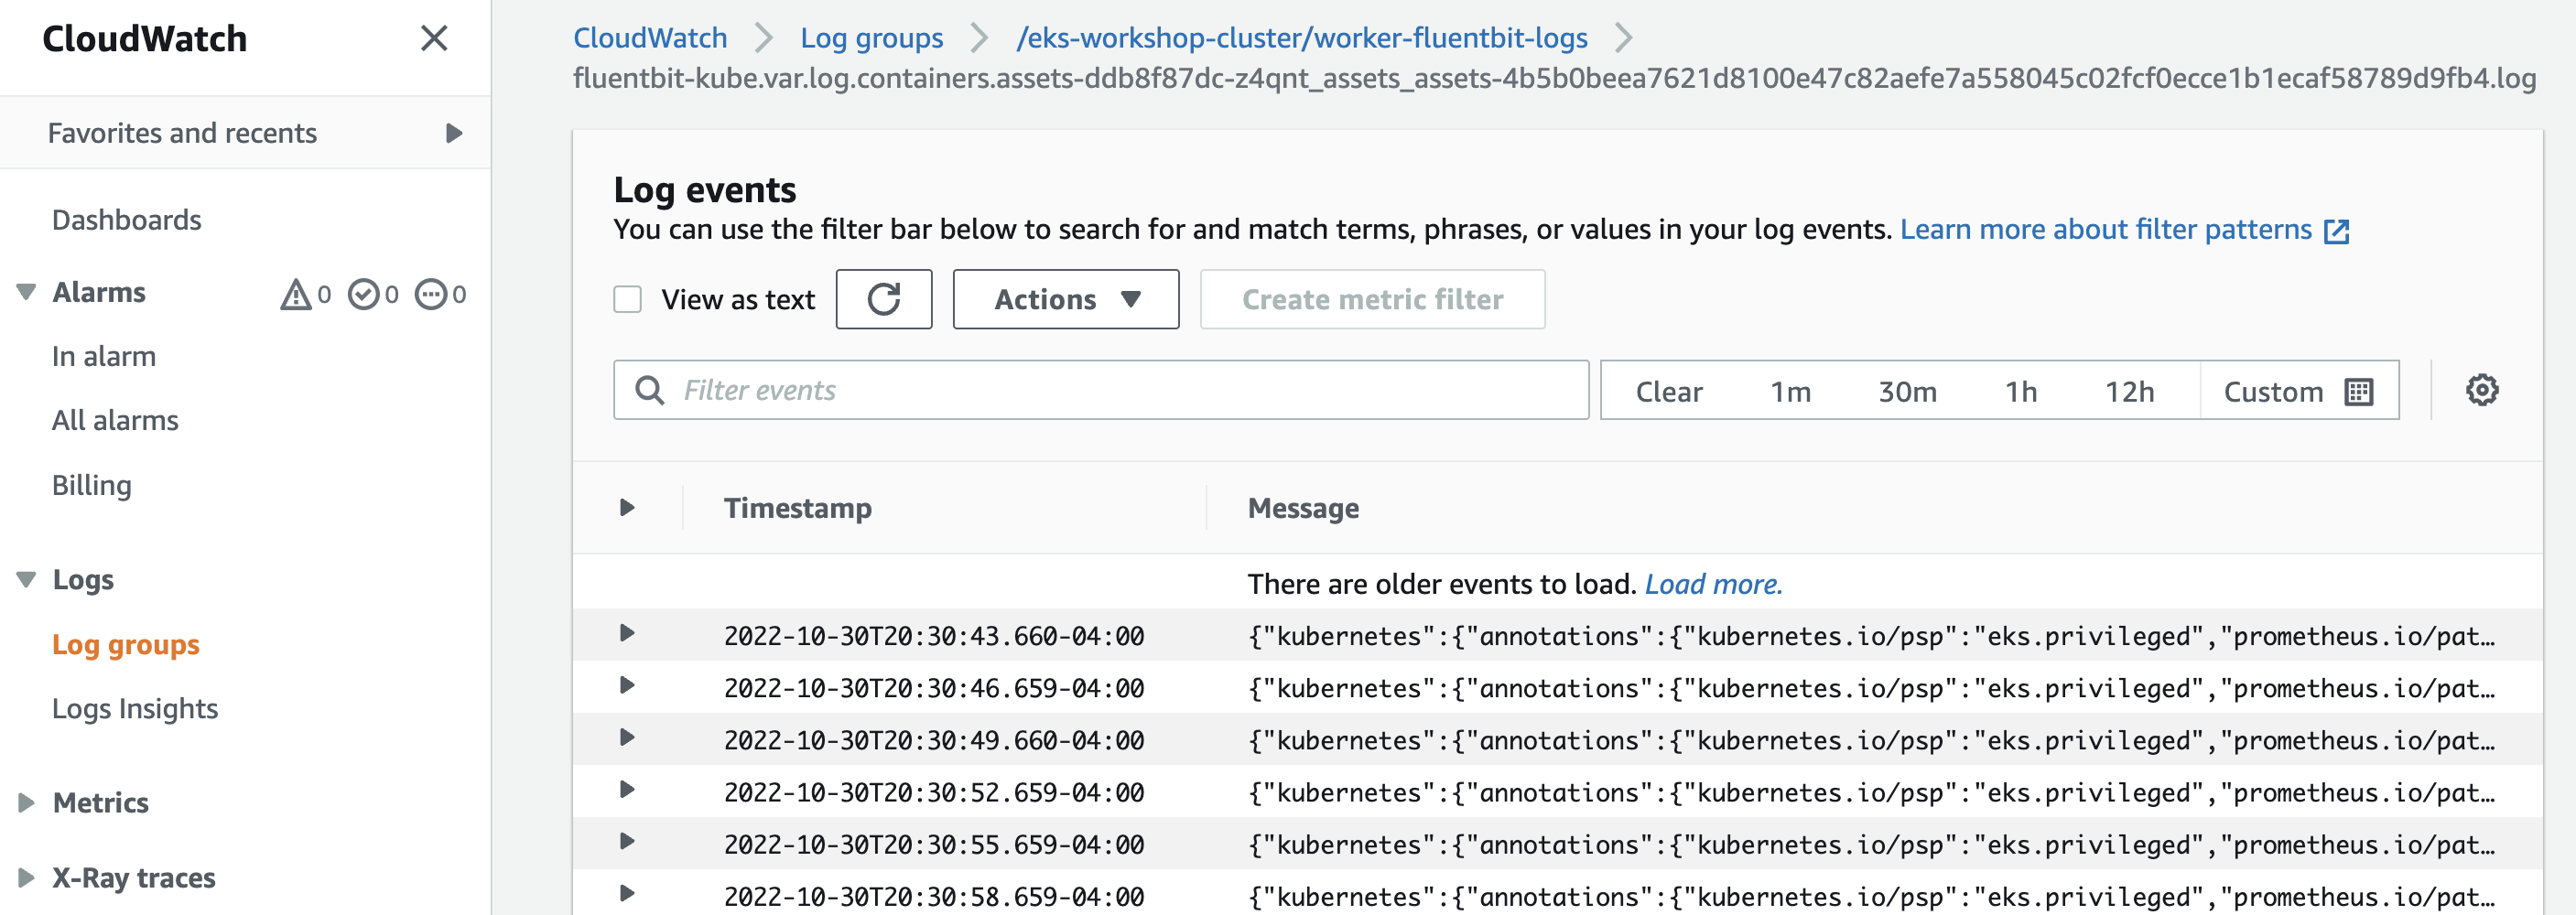Go to CloudWatch breadcrumb link

tap(650, 38)
